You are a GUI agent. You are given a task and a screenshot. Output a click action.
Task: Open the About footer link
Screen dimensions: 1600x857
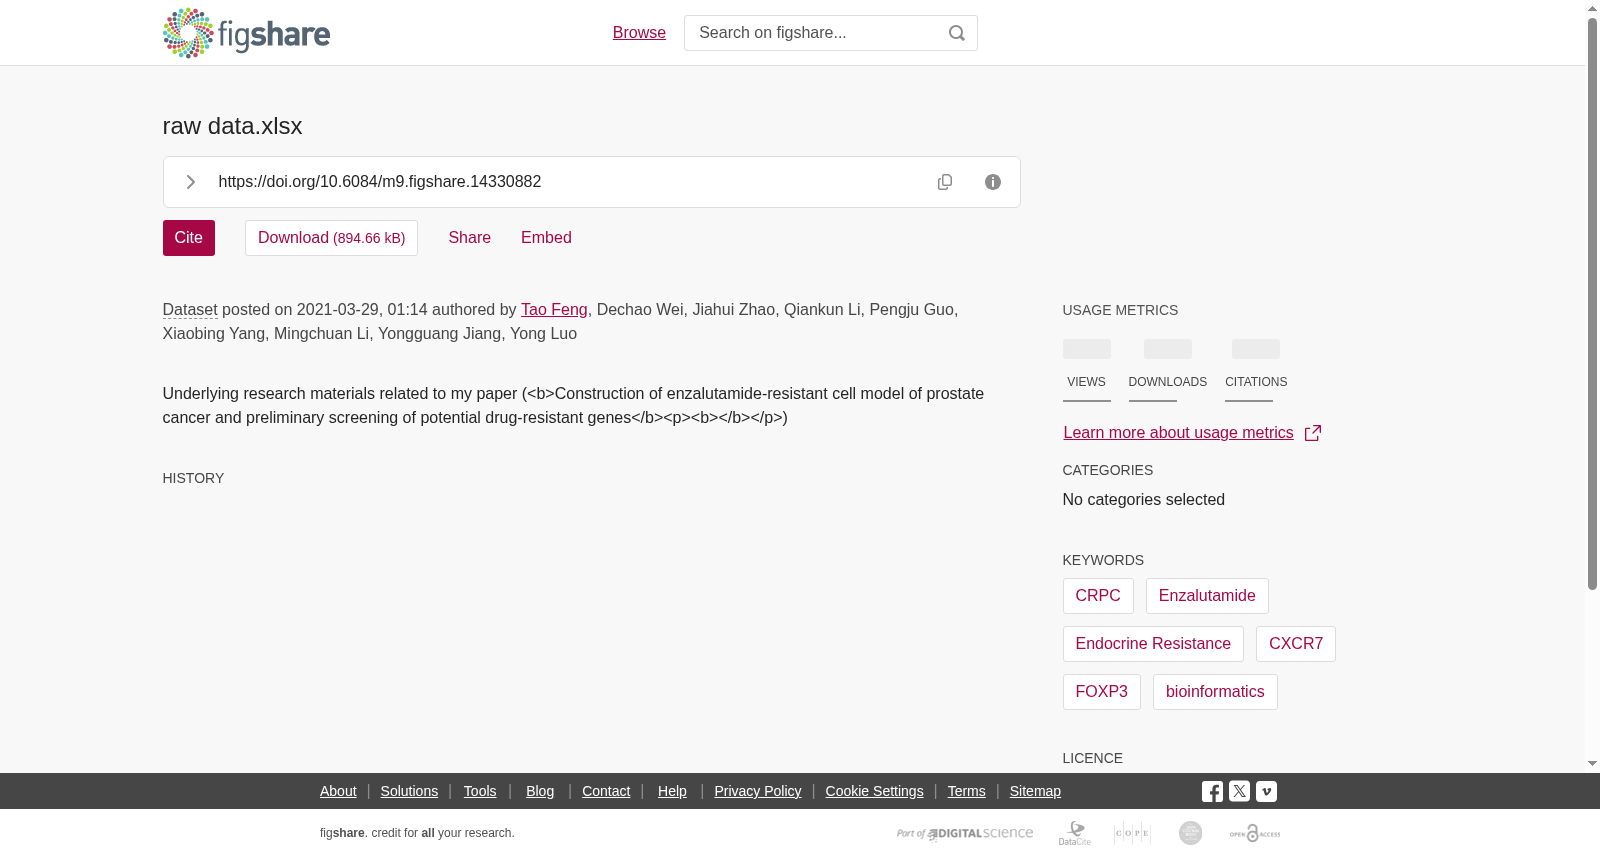pyautogui.click(x=338, y=791)
